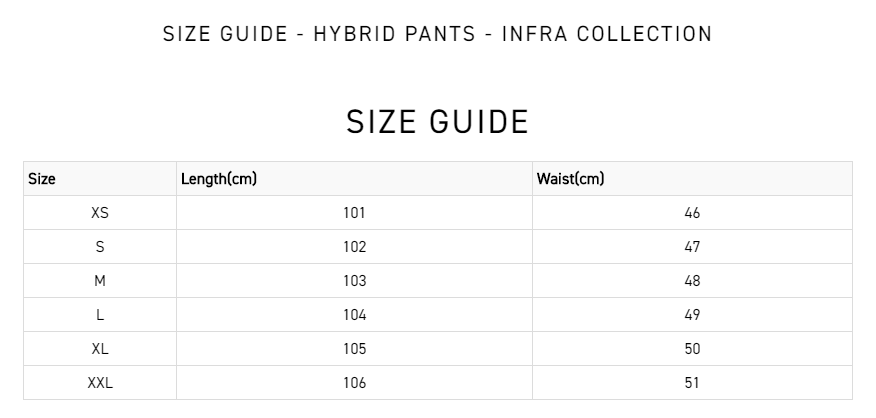Click length value 104
Image resolution: width=876 pixels, height=418 pixels.
[354, 315]
